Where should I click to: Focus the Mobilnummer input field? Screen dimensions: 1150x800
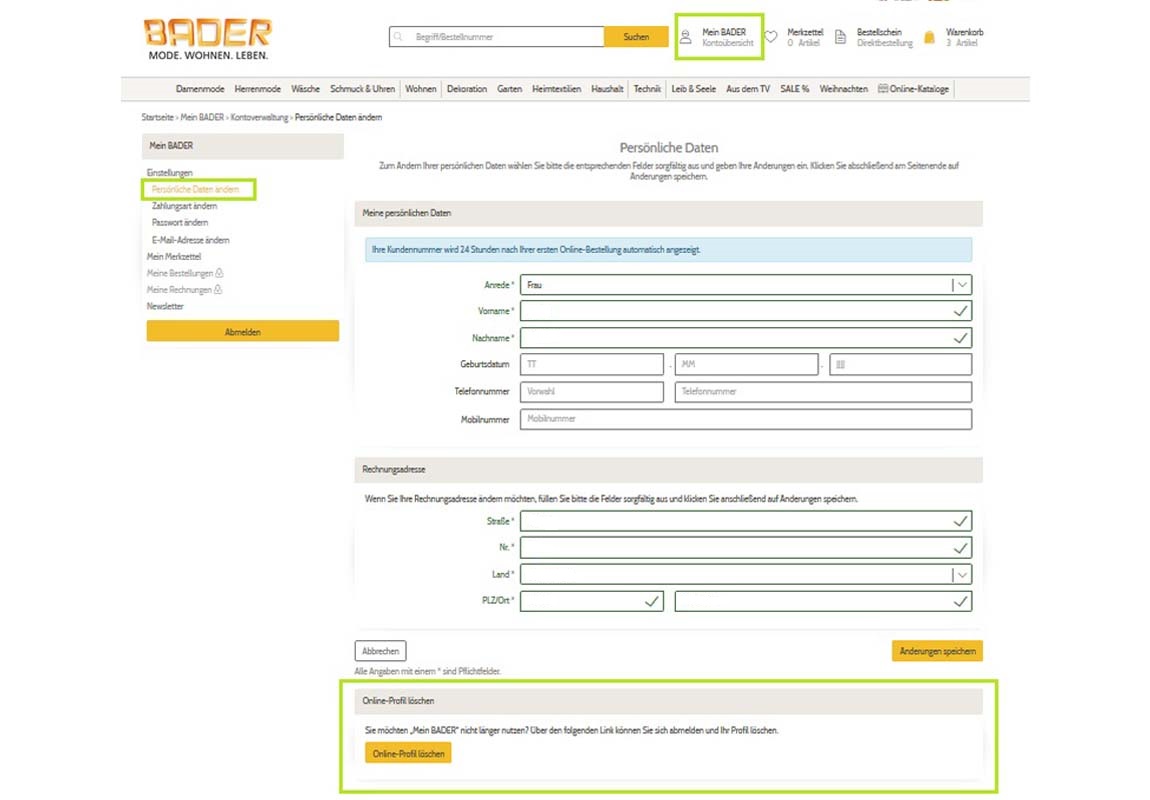tap(745, 419)
